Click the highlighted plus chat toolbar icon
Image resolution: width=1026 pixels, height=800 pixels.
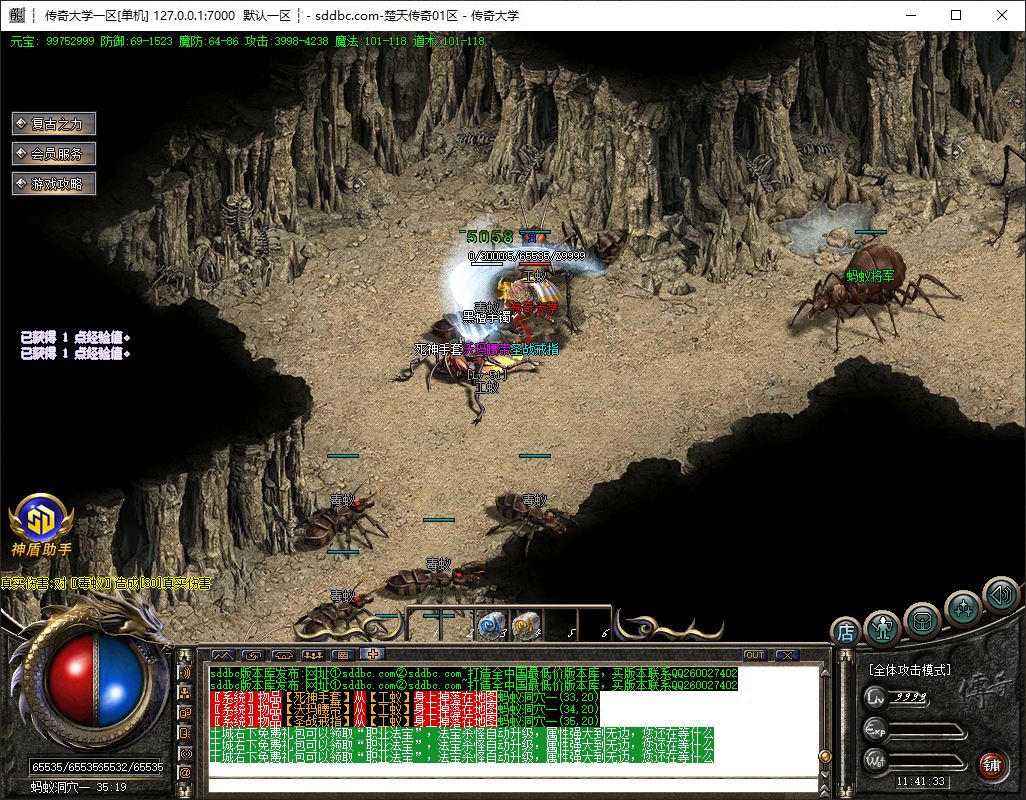point(373,654)
